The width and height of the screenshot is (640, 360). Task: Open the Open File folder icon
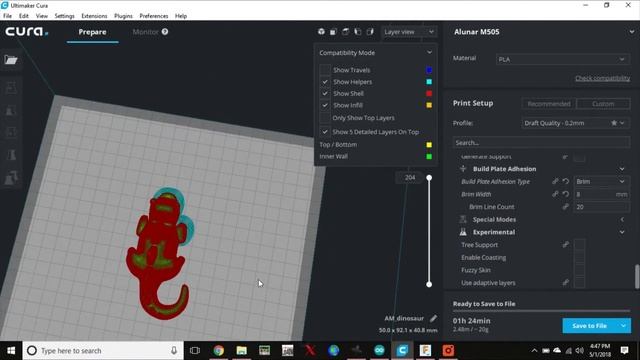(x=11, y=60)
